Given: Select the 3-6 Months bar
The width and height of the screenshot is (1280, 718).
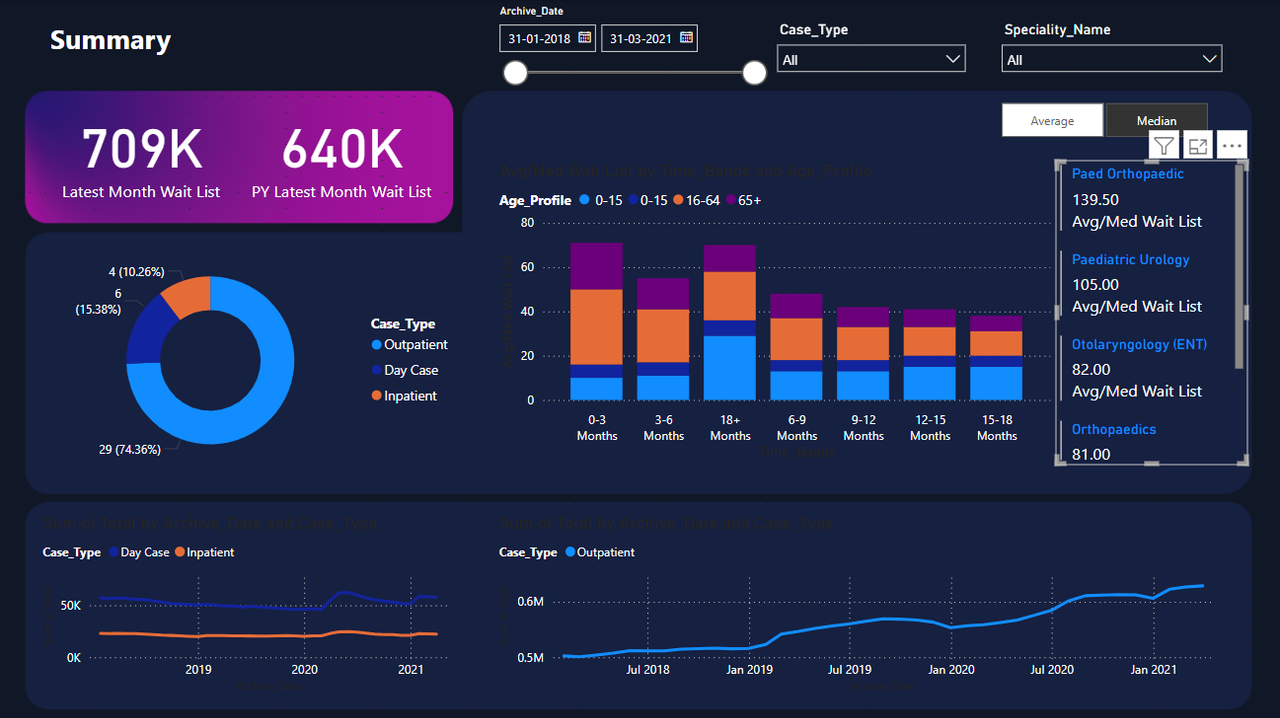Looking at the screenshot, I should pos(664,339).
